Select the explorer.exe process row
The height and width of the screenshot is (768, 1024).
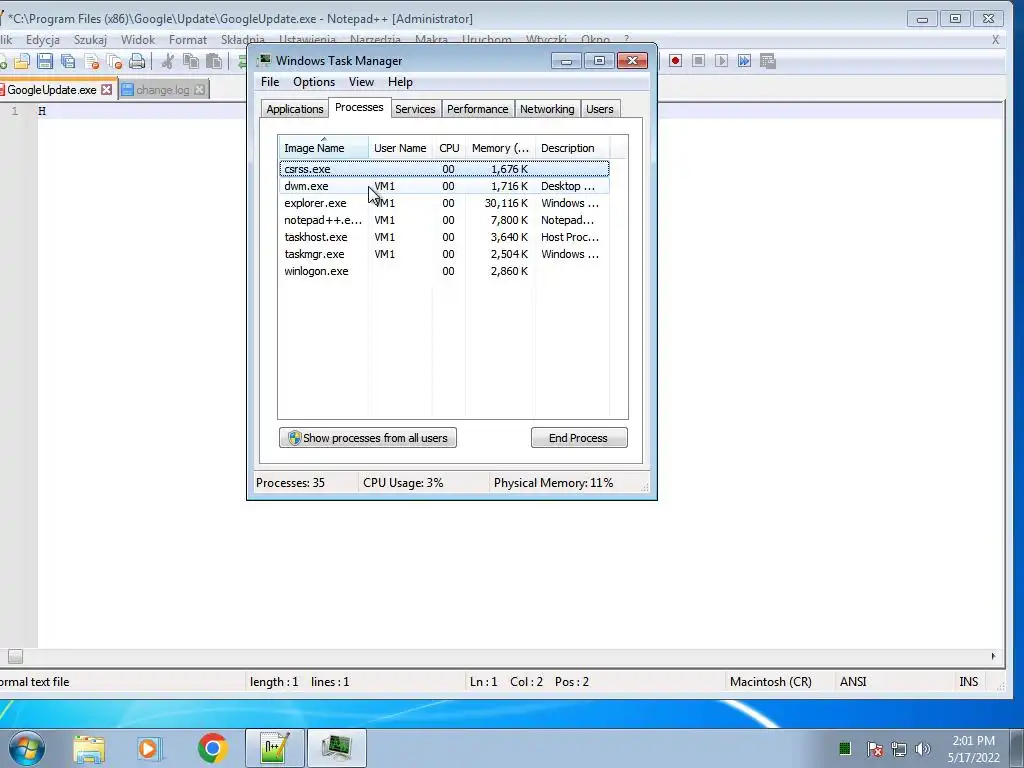(x=444, y=203)
